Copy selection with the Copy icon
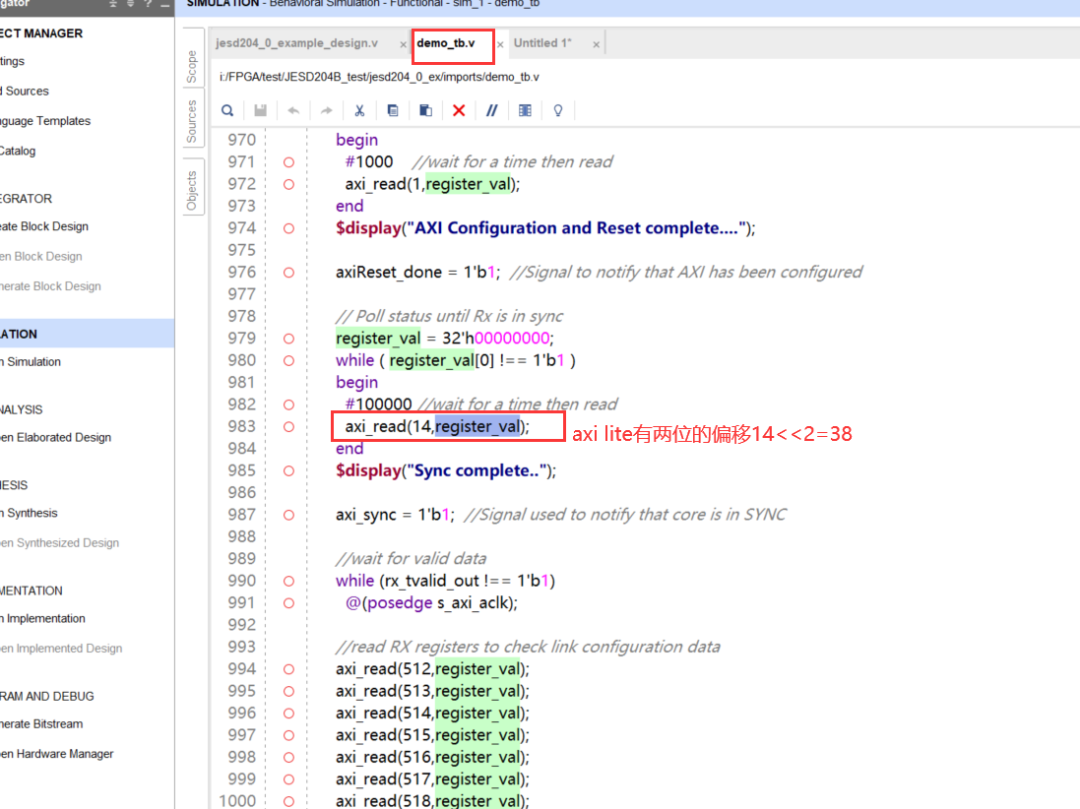The image size is (1080, 809). pyautogui.click(x=393, y=110)
